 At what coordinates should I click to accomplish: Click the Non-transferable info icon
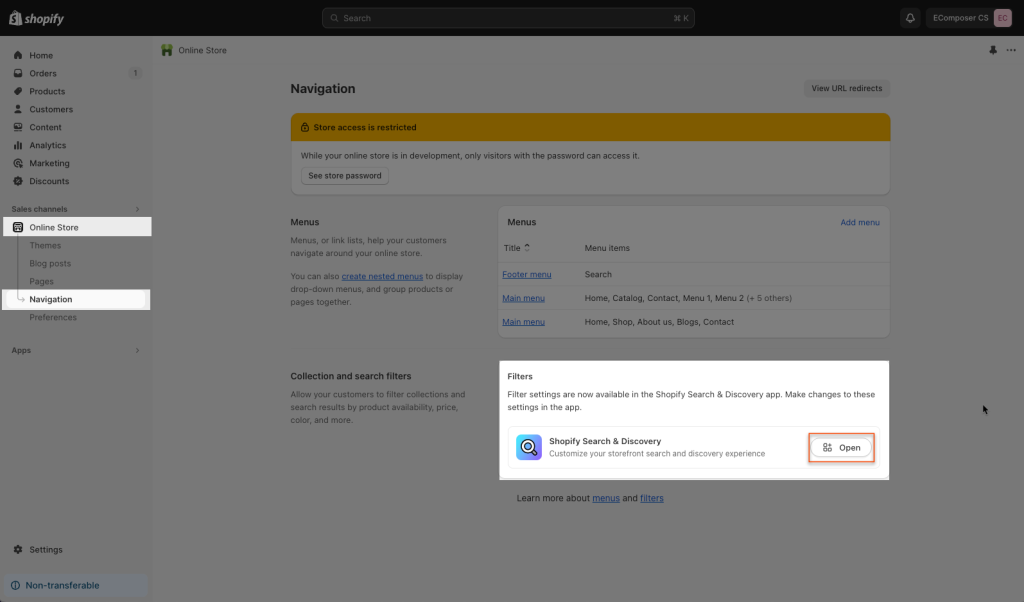pos(15,586)
